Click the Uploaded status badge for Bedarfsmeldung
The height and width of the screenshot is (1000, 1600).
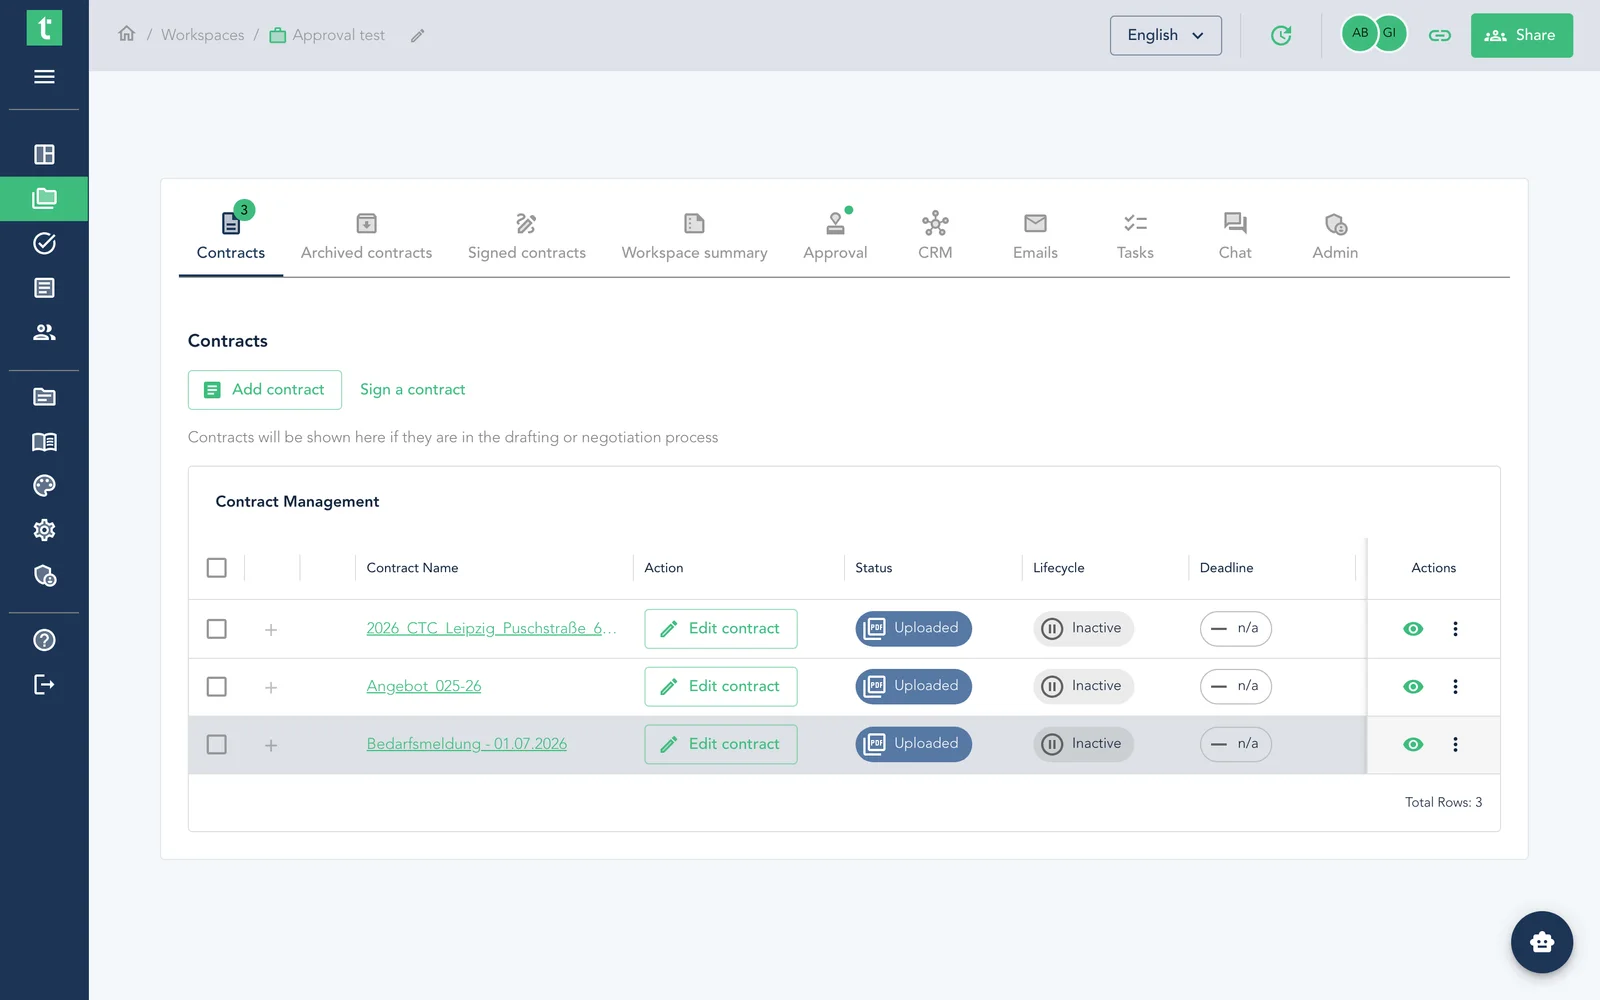click(913, 745)
